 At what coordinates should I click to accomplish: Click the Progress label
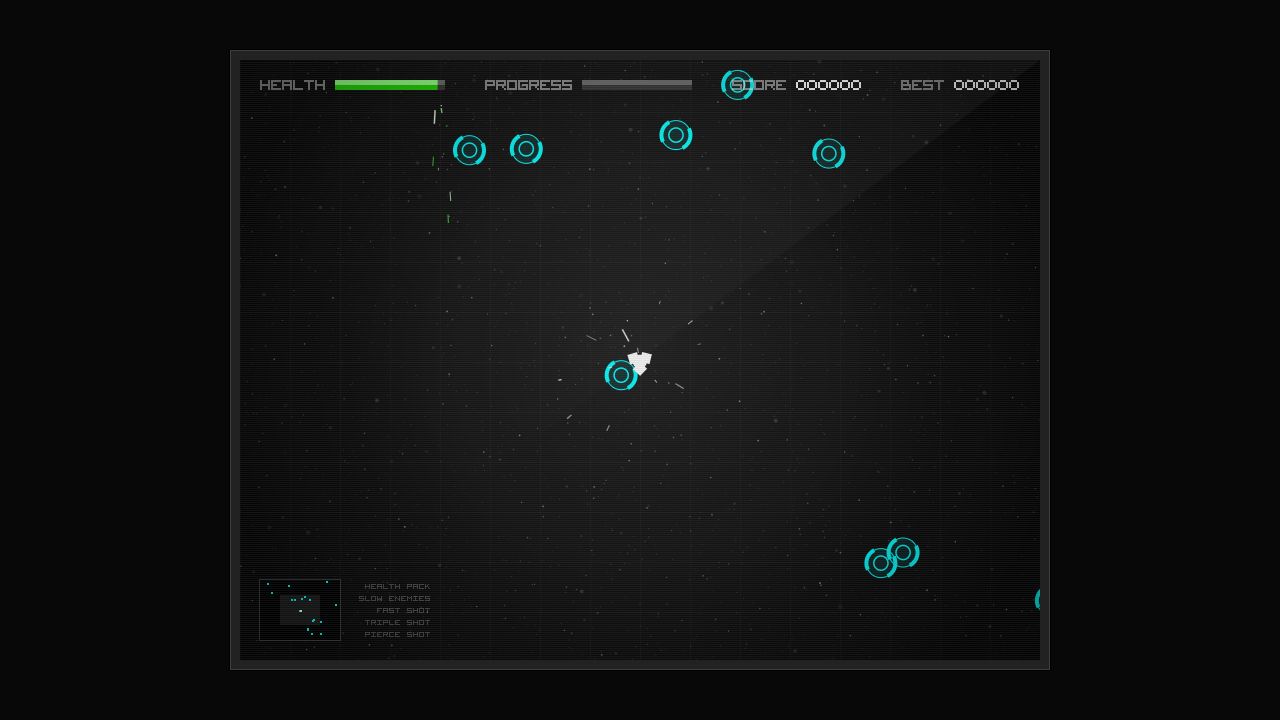point(528,85)
